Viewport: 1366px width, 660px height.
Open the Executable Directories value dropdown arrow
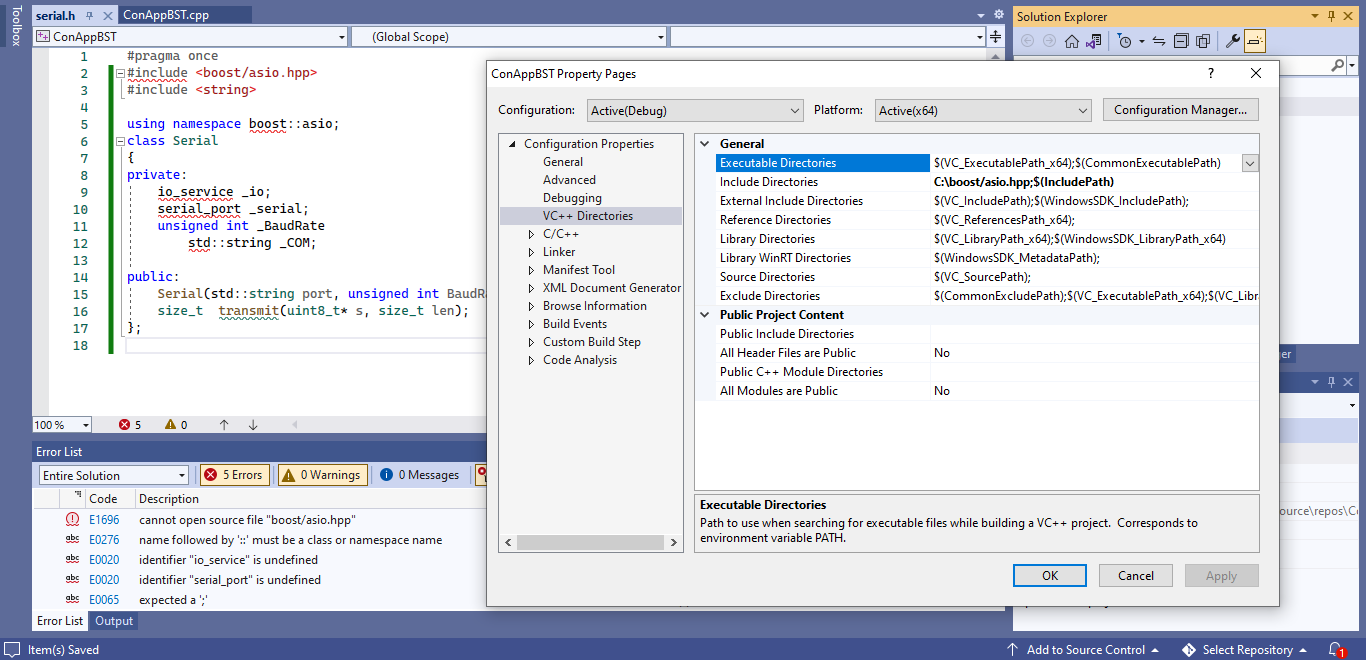pyautogui.click(x=1250, y=163)
